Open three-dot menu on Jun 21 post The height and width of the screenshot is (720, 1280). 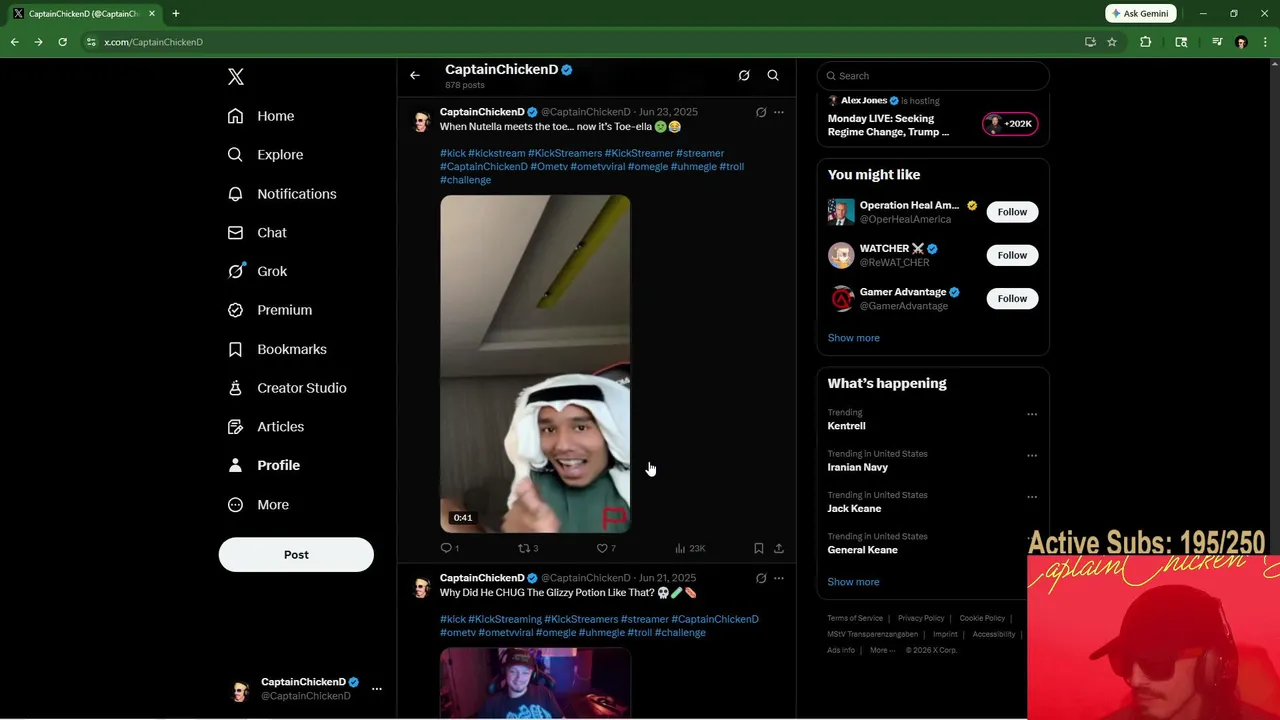[x=779, y=578]
